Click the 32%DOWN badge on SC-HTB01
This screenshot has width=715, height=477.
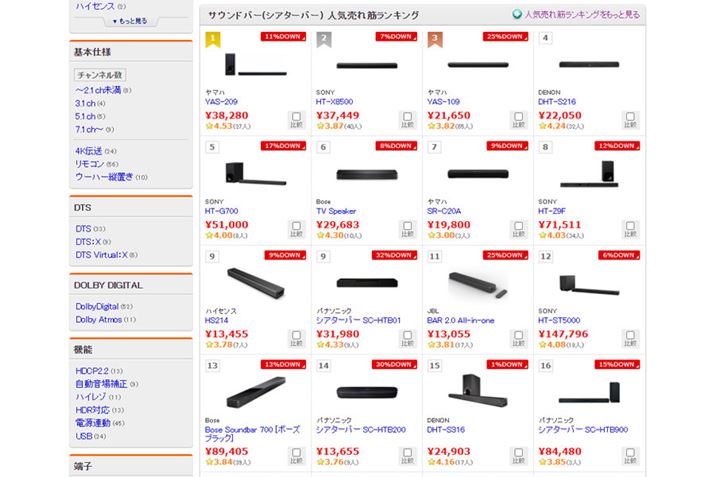(394, 254)
